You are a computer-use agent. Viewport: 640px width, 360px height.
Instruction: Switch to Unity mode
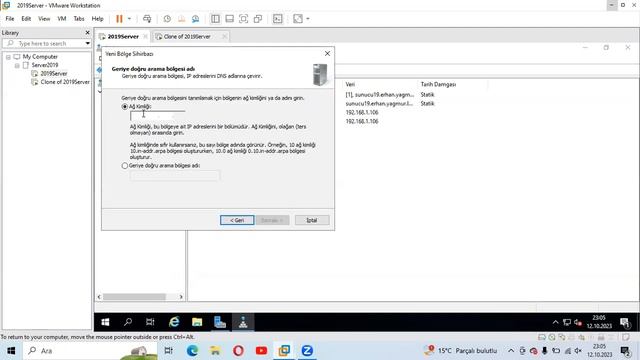coord(258,19)
